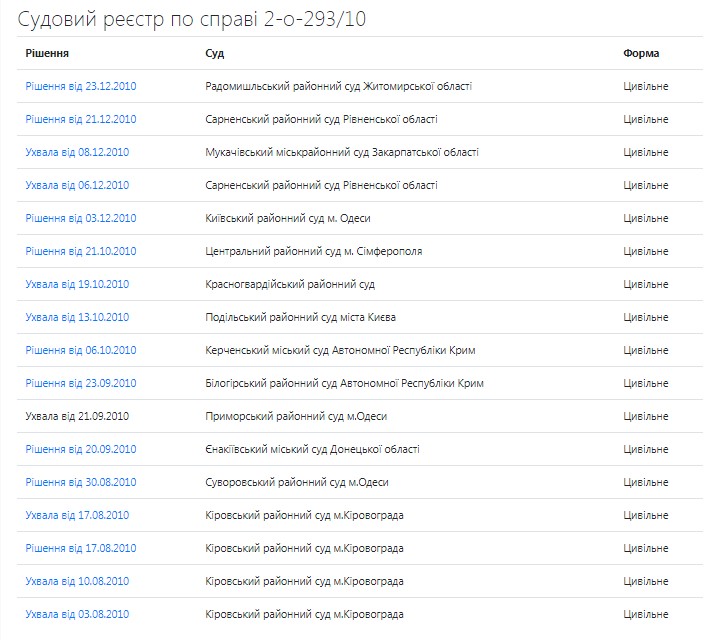
Task: Open the Рішення від 21.12.2010 link
Action: click(x=80, y=119)
